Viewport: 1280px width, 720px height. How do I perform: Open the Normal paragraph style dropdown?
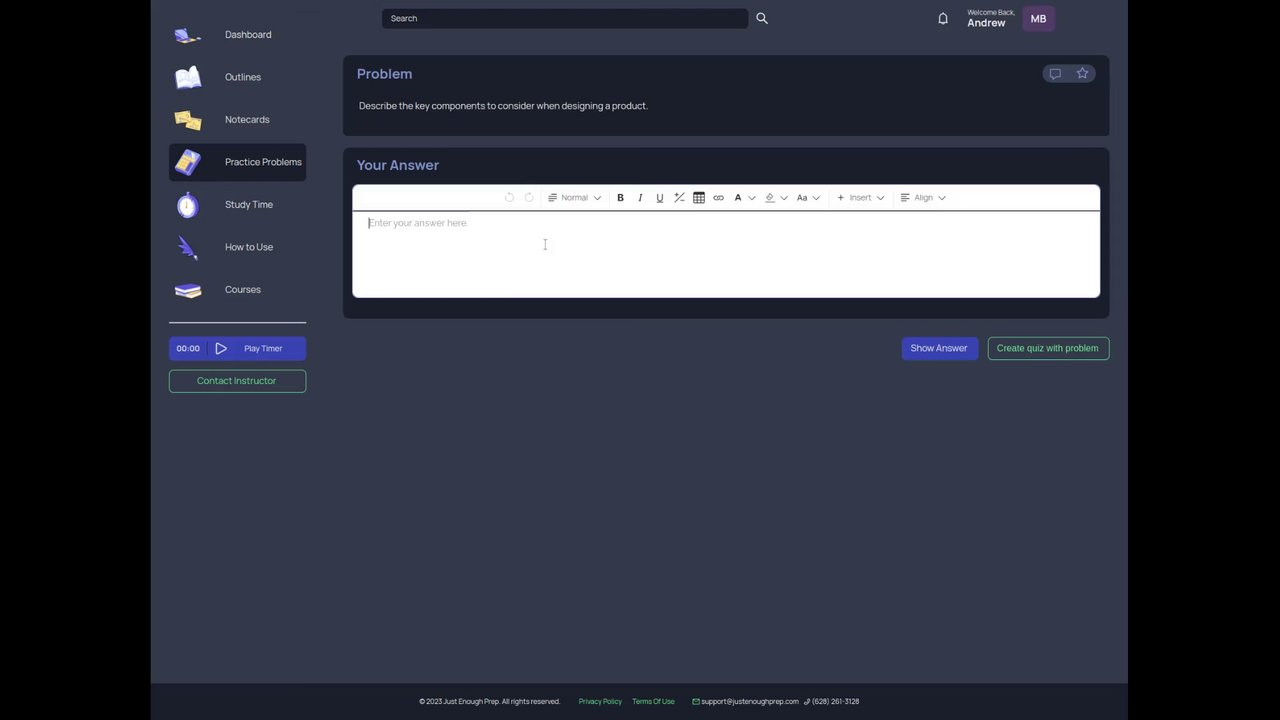575,198
